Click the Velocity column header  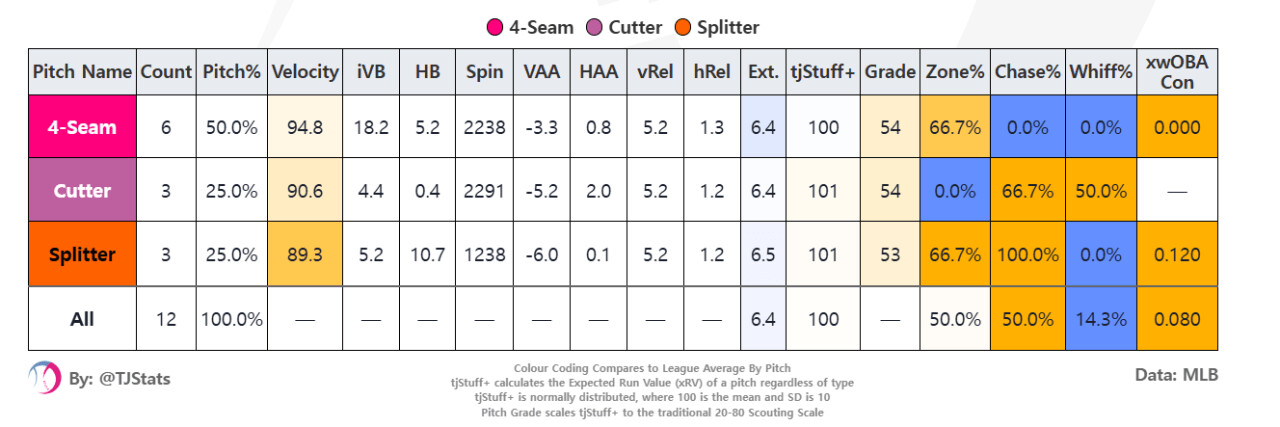pos(304,72)
